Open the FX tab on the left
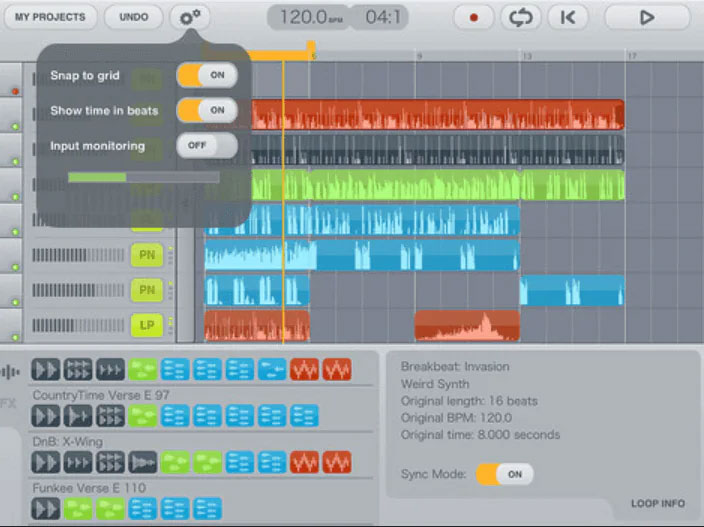Viewport: 704px width, 527px height. [x=8, y=403]
